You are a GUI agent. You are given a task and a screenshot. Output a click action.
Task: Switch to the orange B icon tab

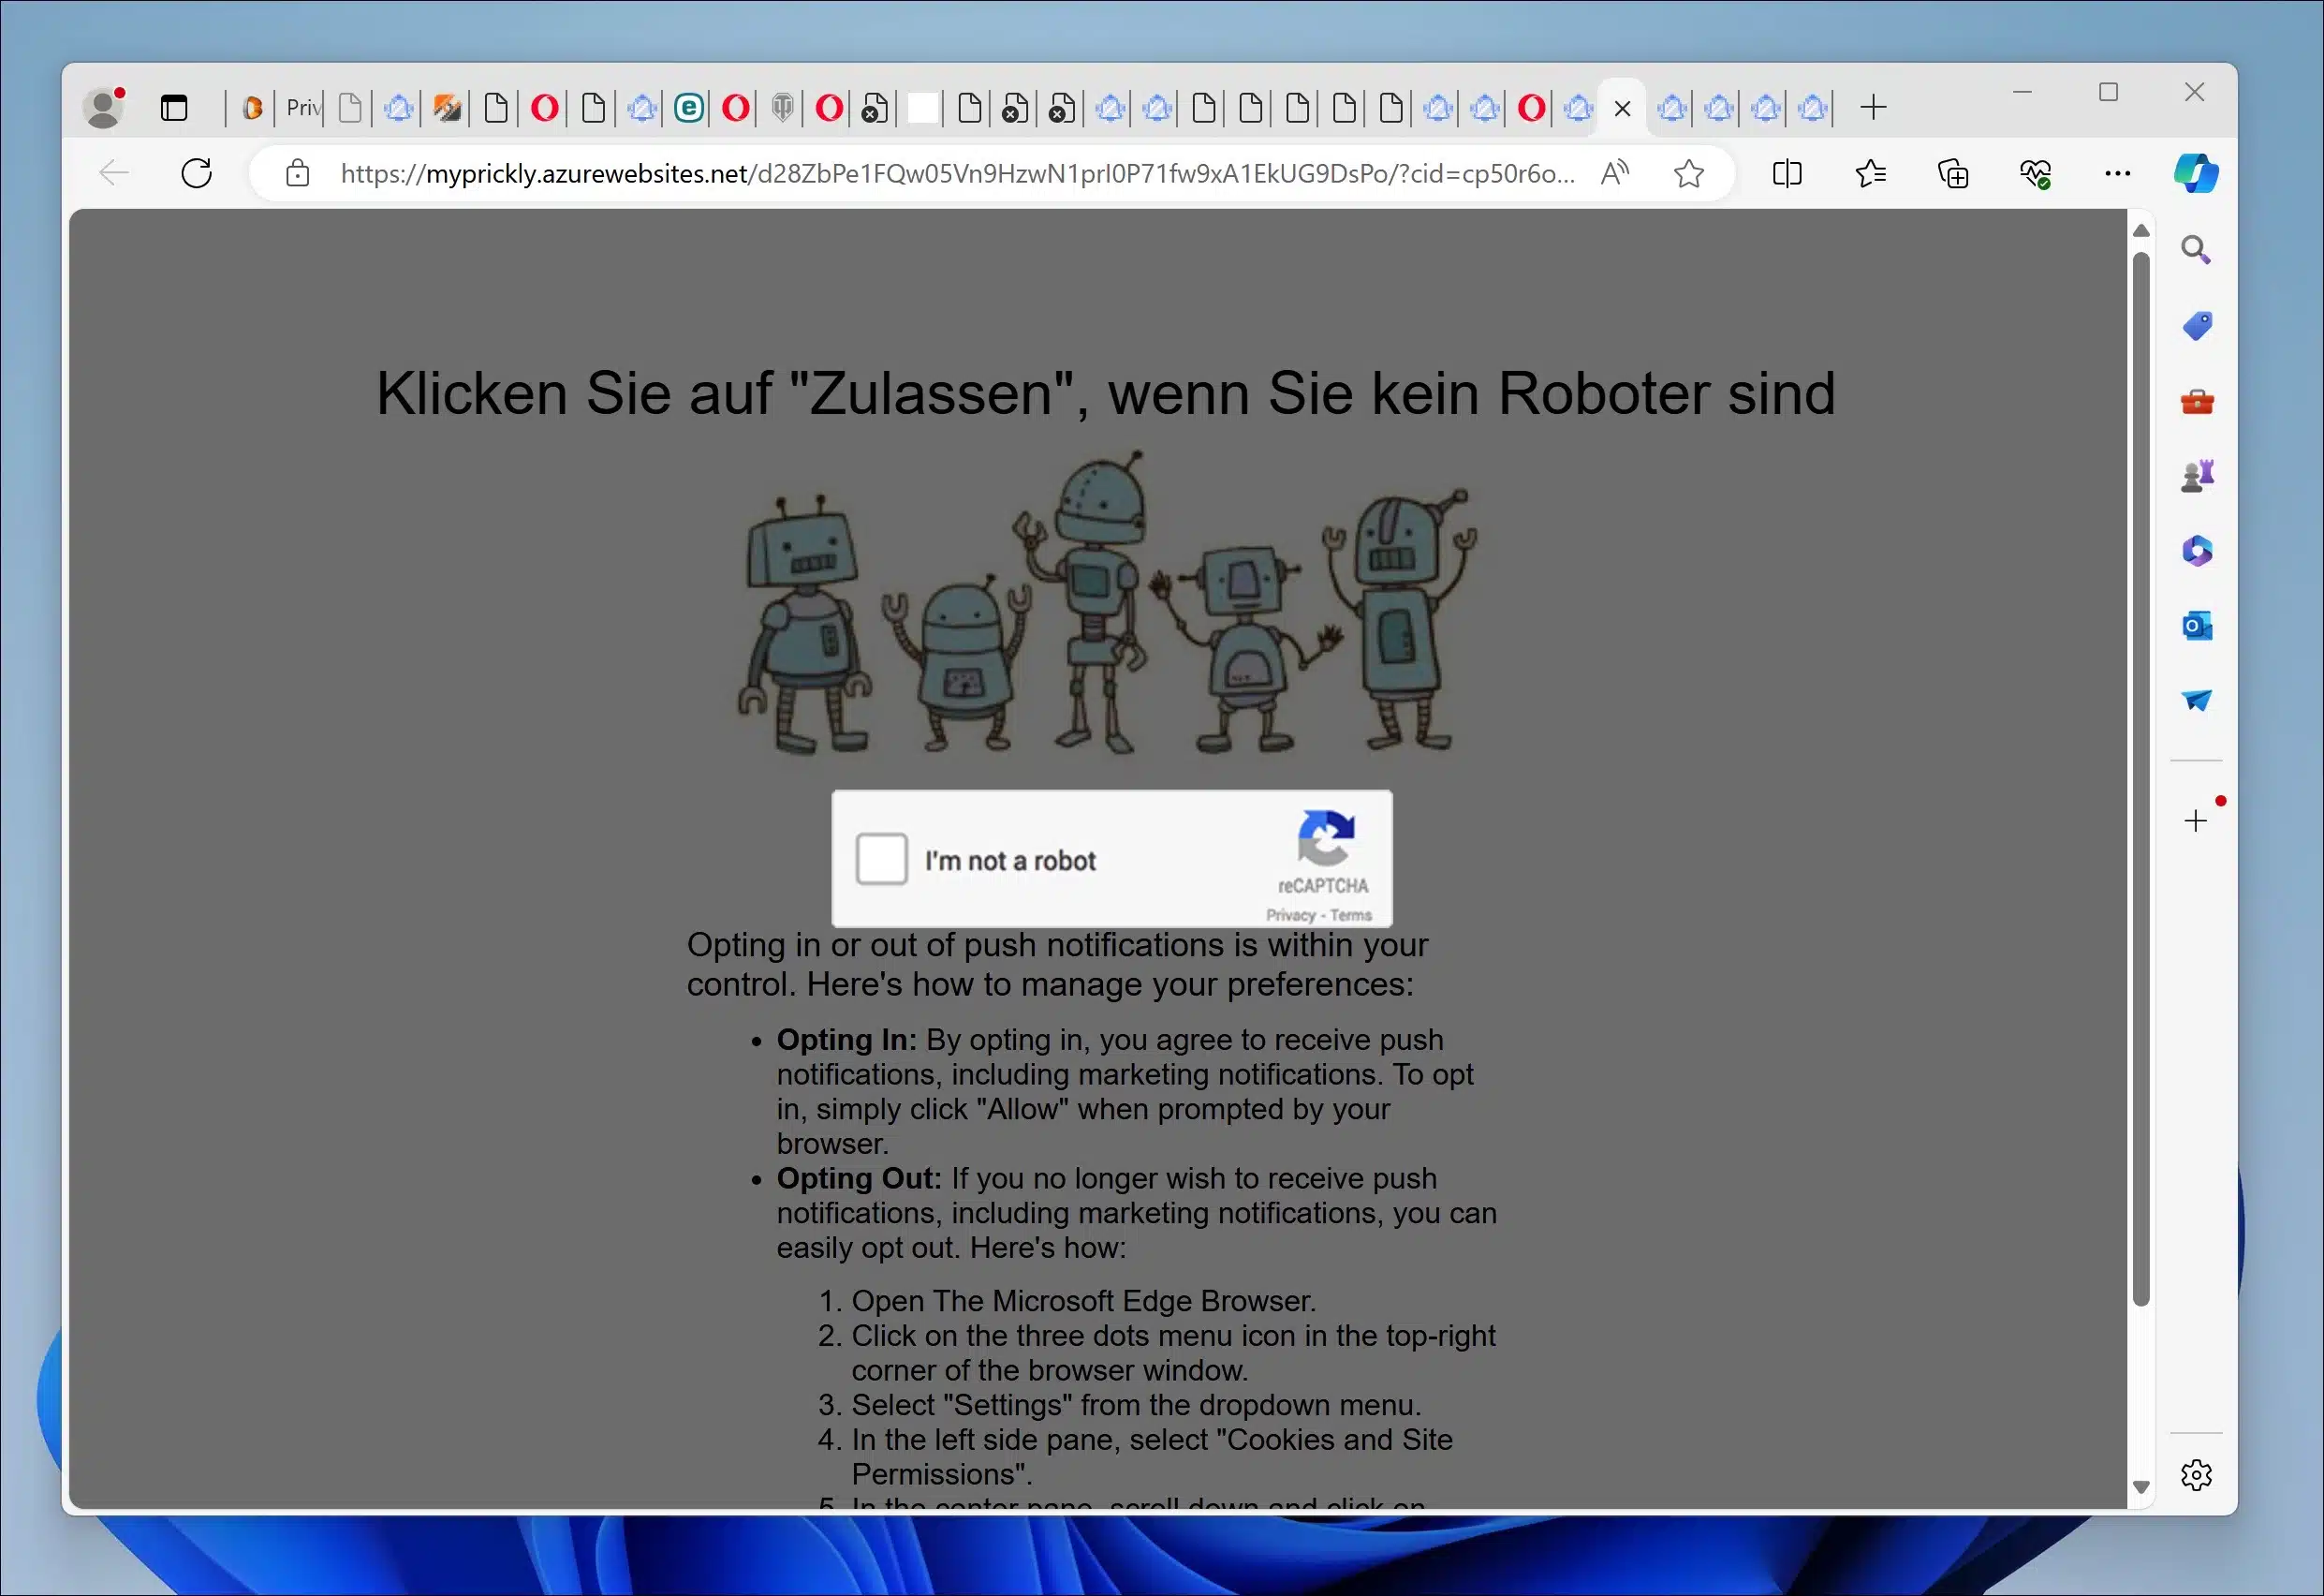253,107
